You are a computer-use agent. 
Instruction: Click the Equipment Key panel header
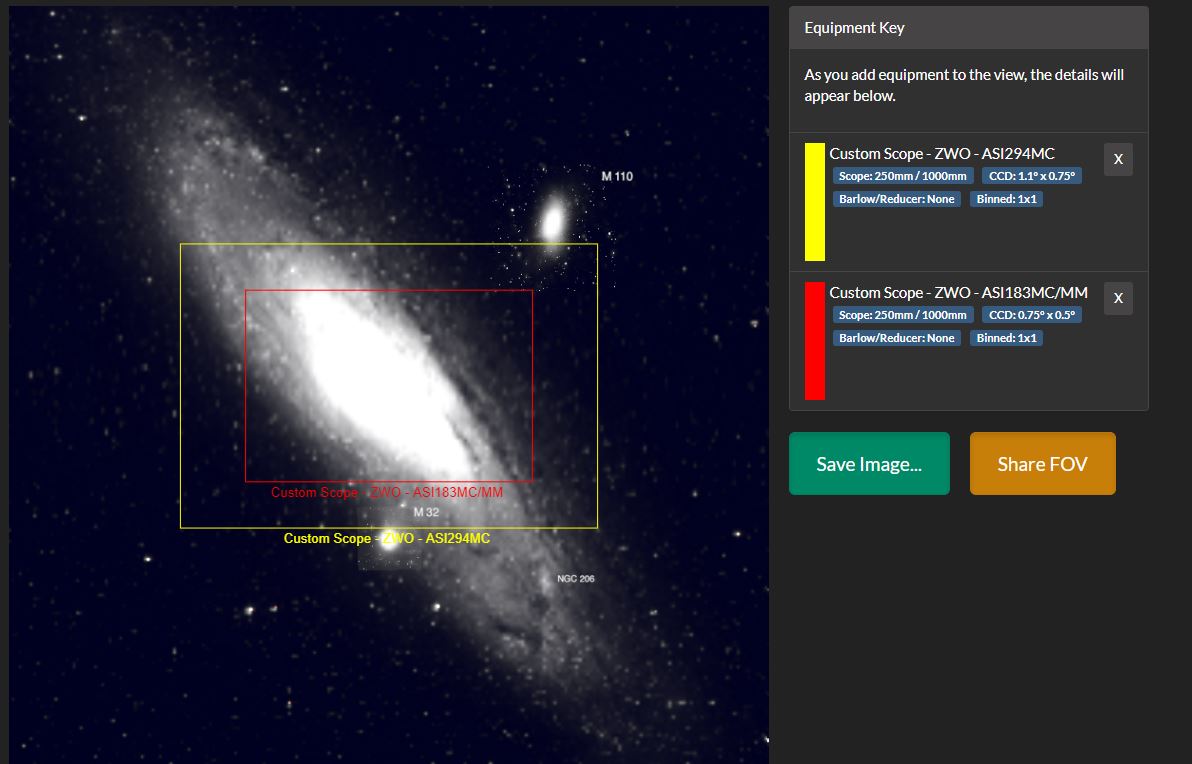coord(968,28)
